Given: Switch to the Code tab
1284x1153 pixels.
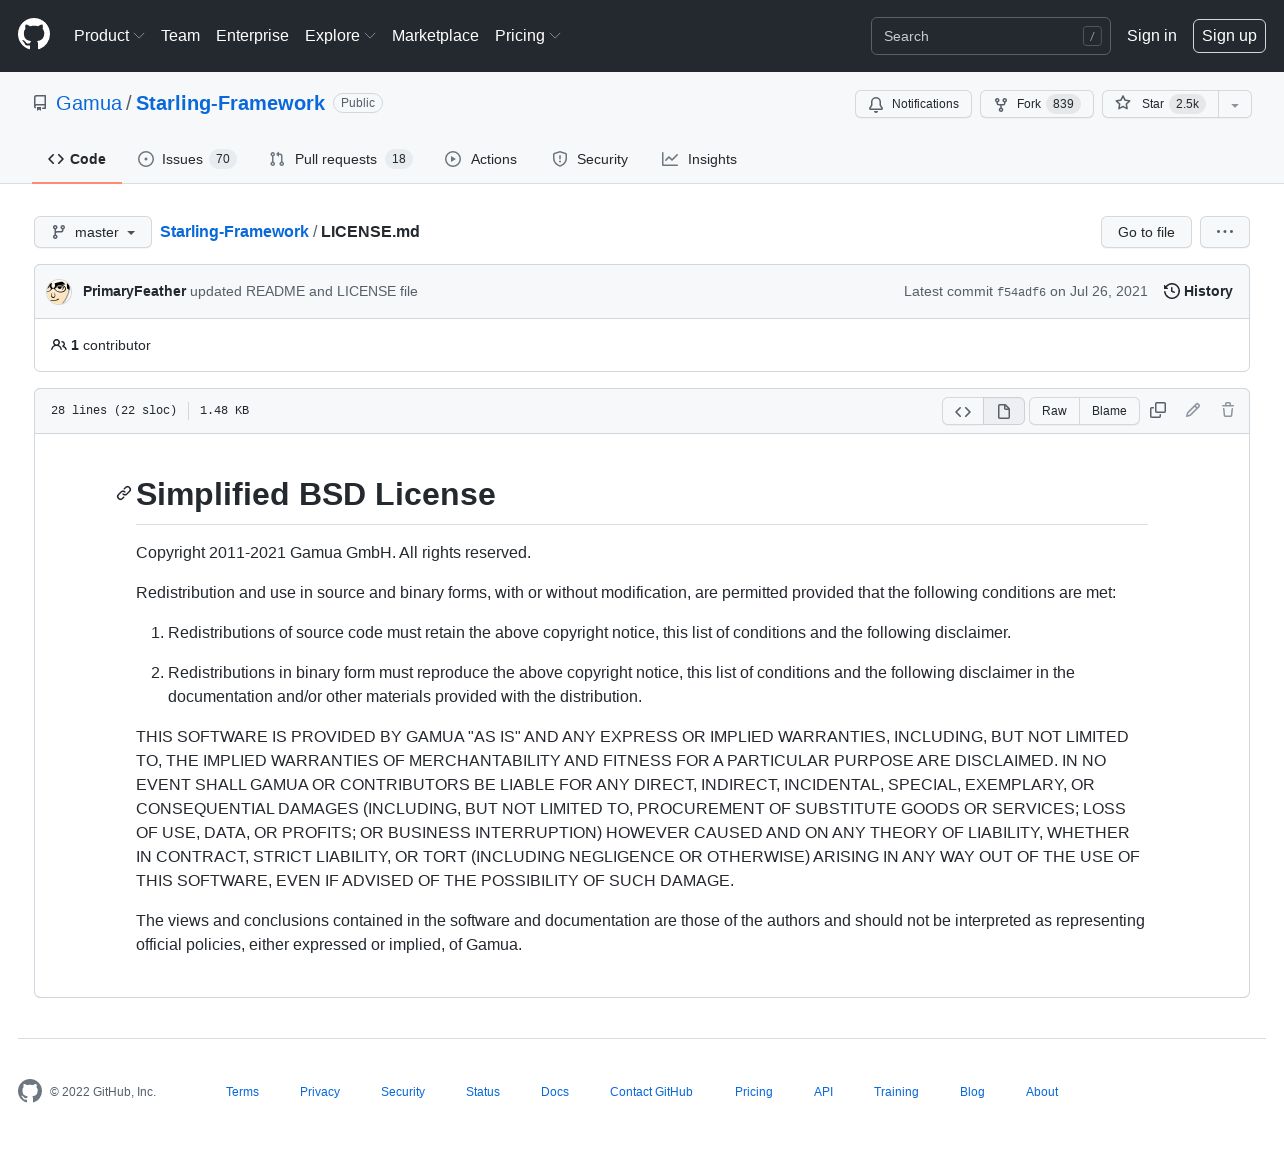Looking at the screenshot, I should click(x=77, y=159).
